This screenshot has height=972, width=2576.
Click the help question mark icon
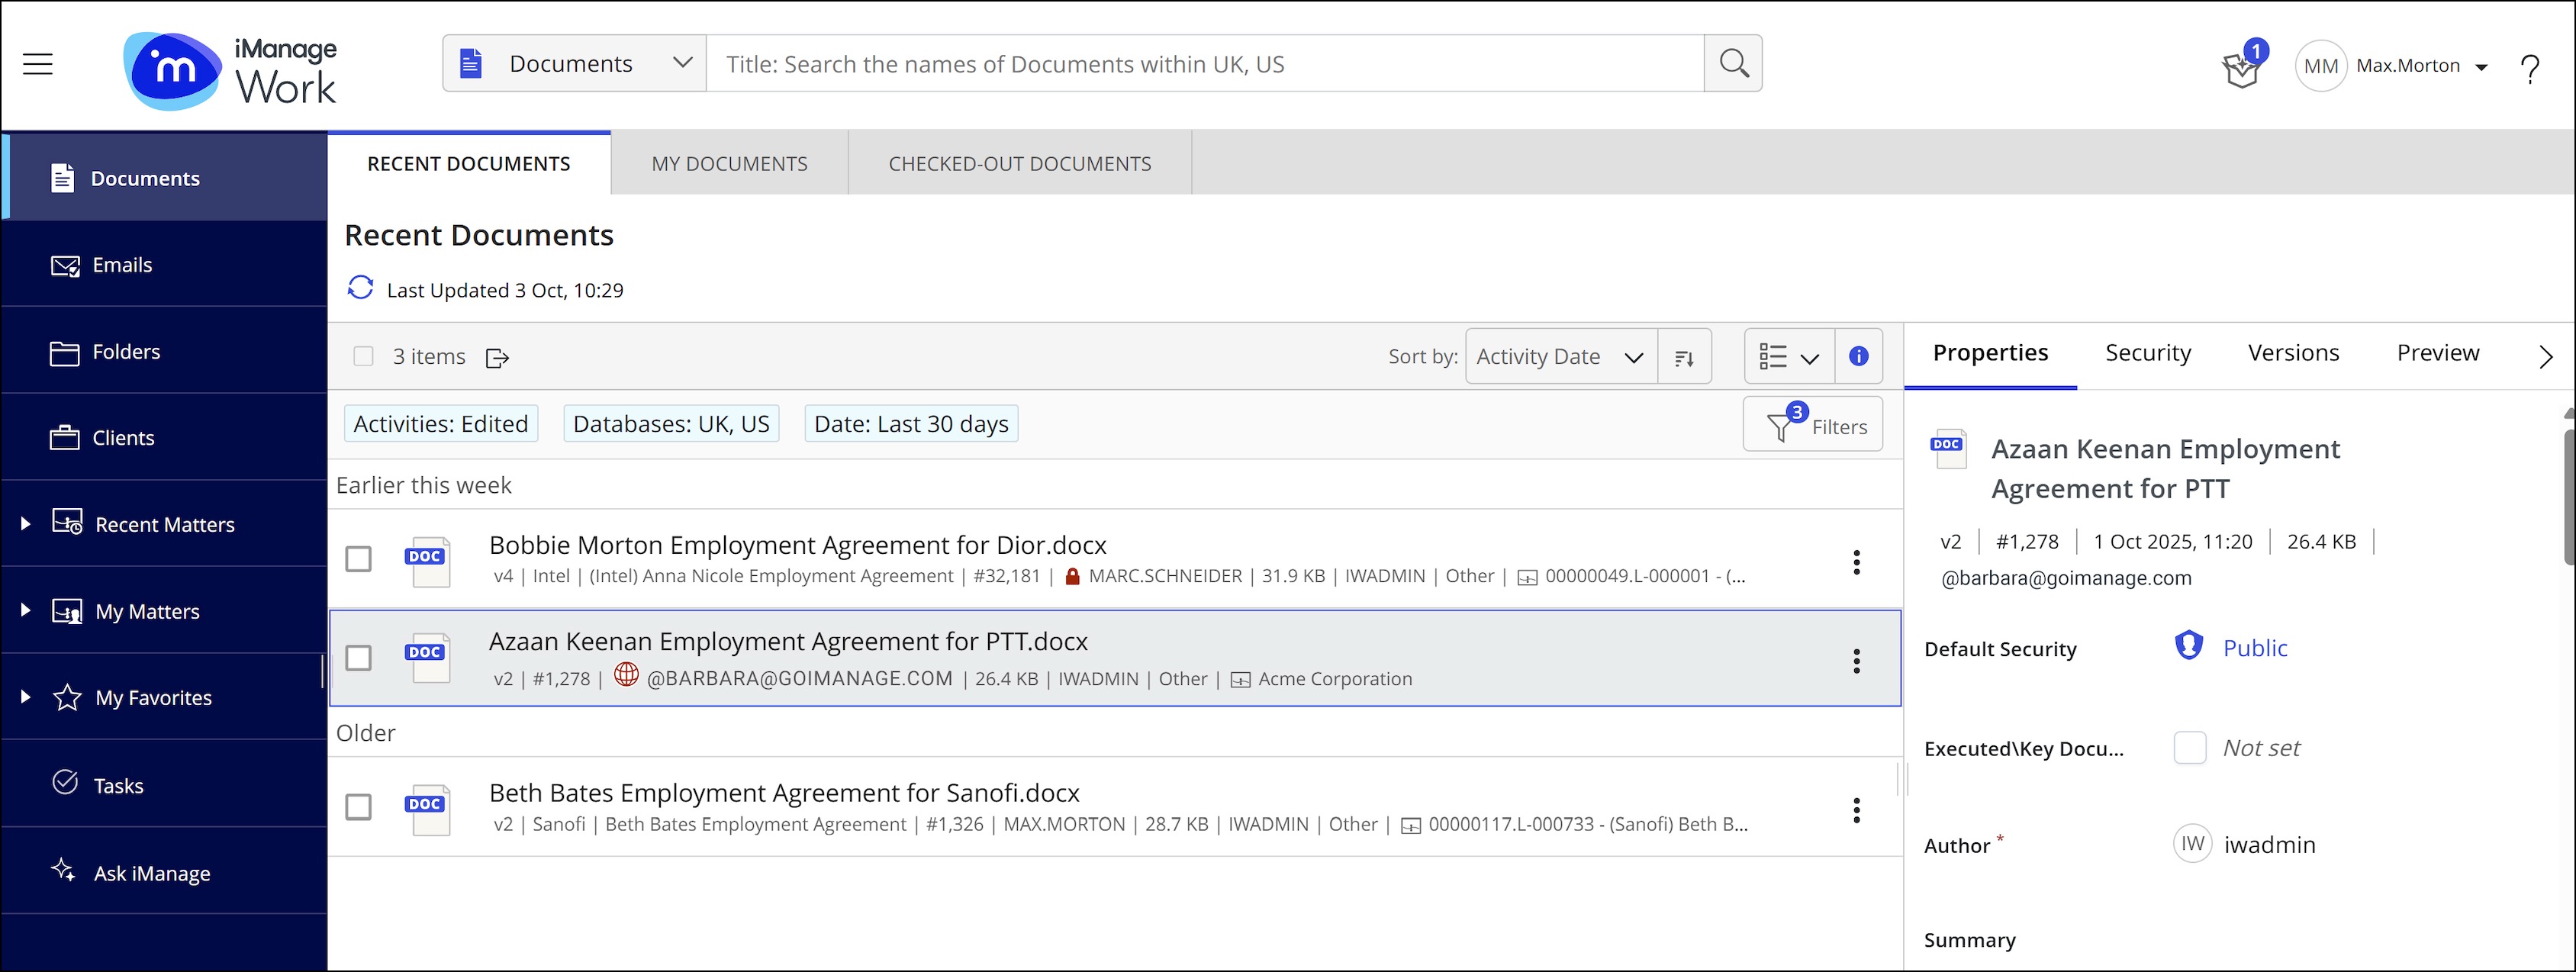(x=2529, y=68)
